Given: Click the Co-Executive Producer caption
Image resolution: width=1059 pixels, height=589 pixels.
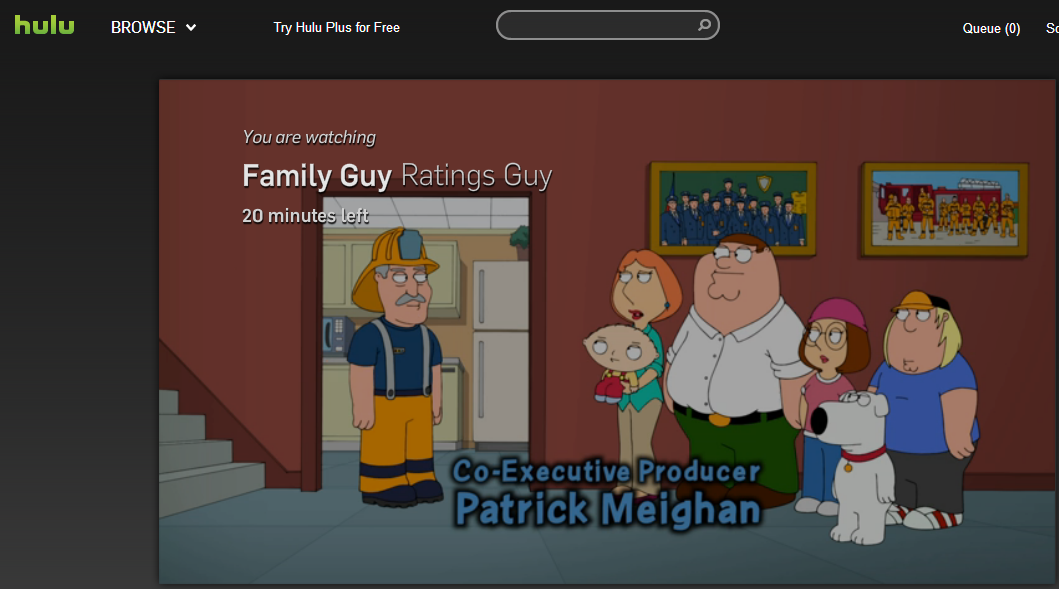Looking at the screenshot, I should tap(606, 471).
